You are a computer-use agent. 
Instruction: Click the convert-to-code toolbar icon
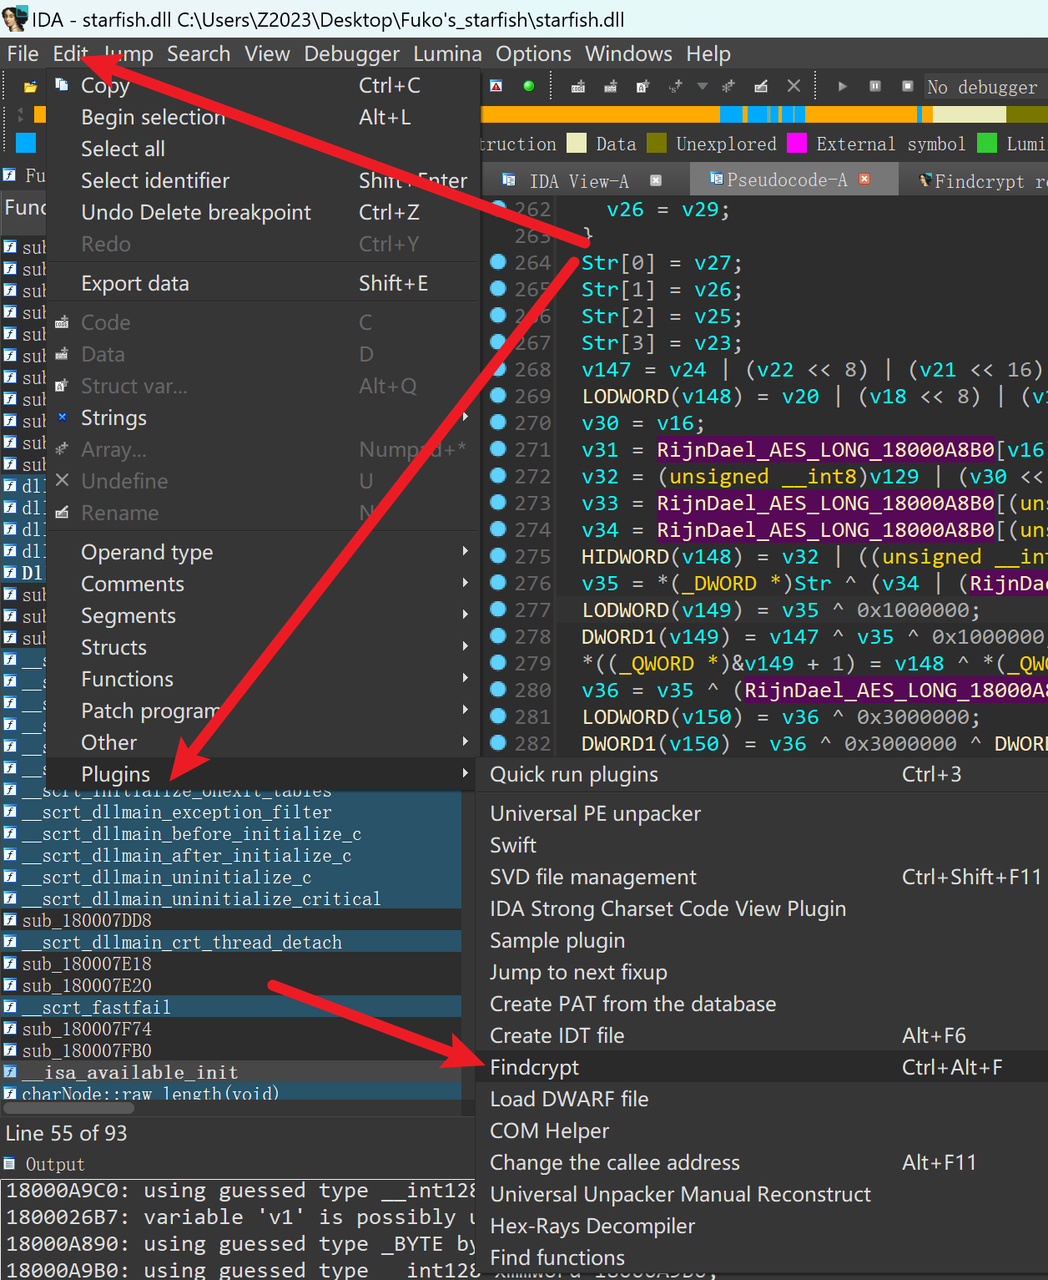578,87
